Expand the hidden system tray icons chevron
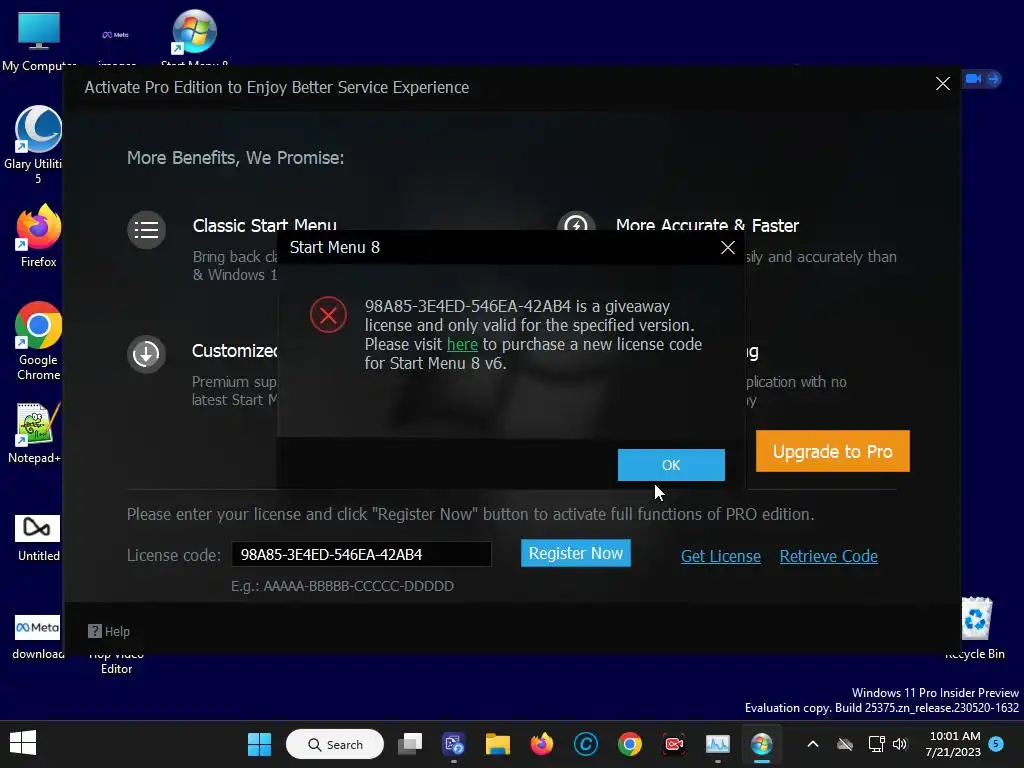Image resolution: width=1024 pixels, height=768 pixels. pyautogui.click(x=813, y=744)
